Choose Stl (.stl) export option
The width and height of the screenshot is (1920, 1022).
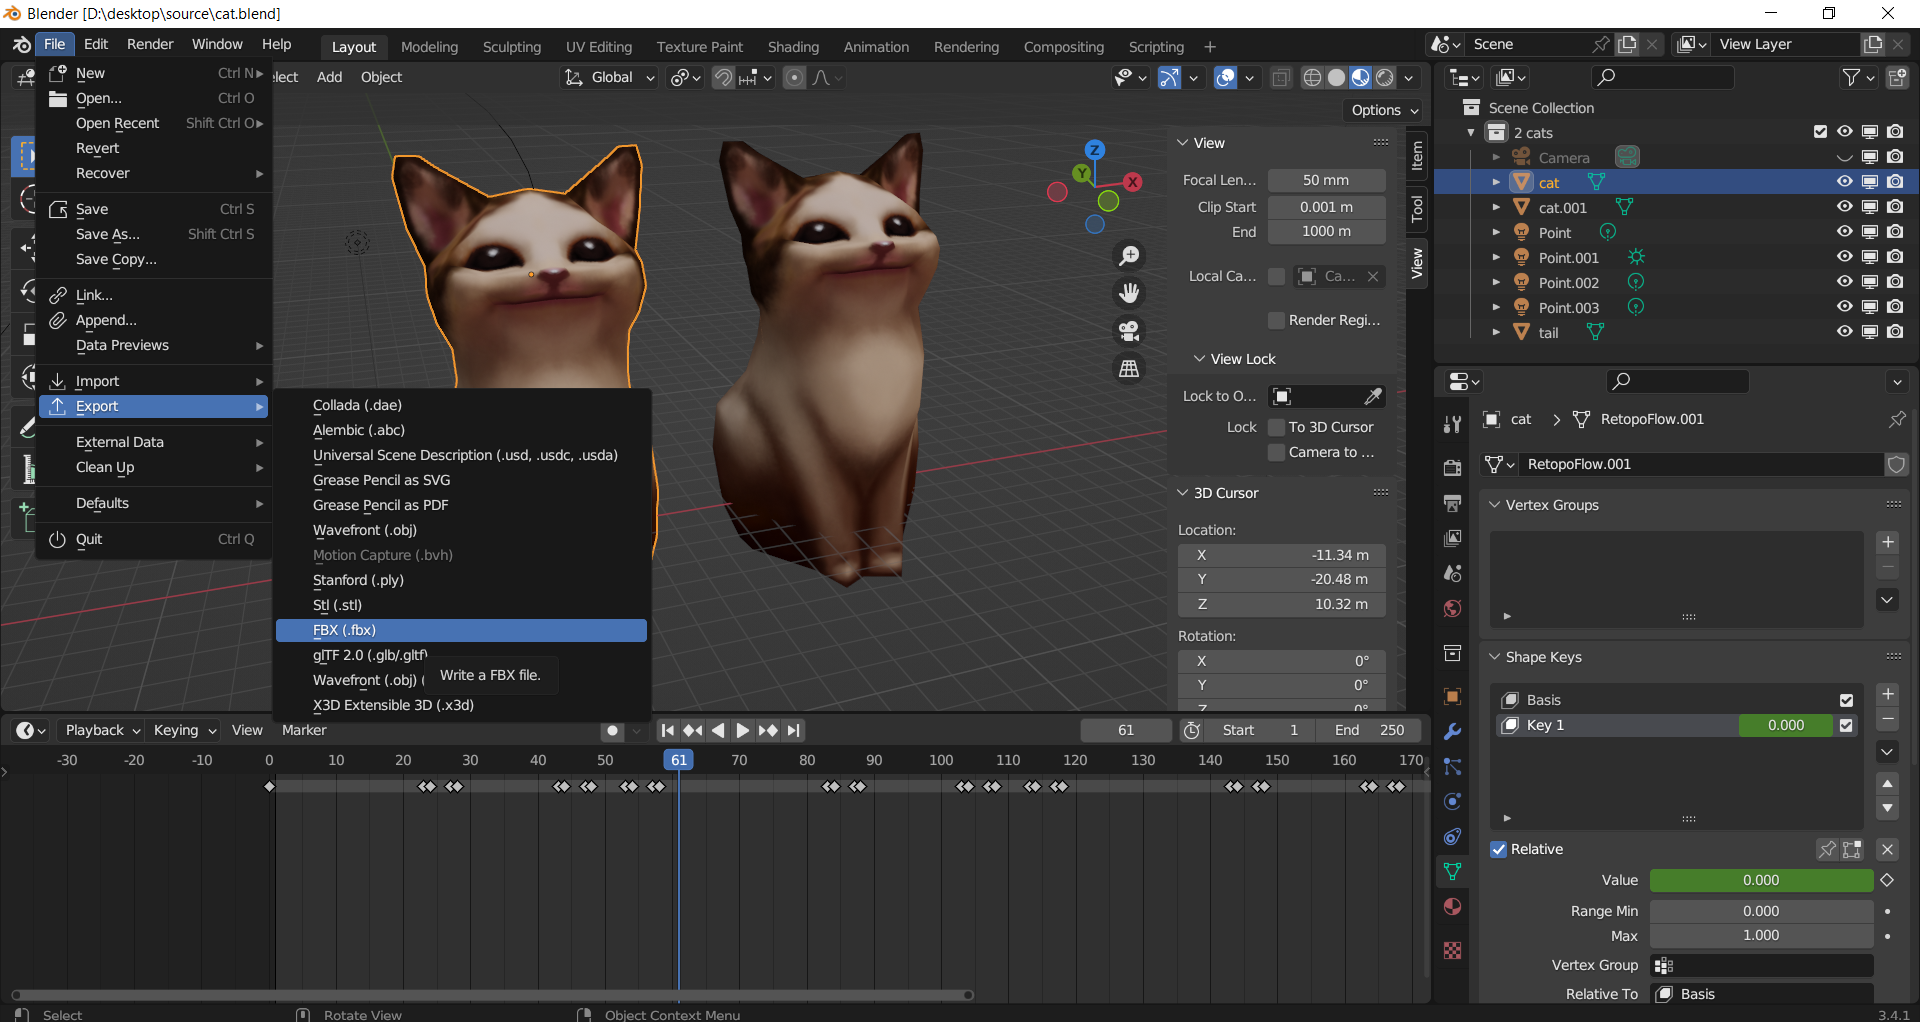coord(461,605)
